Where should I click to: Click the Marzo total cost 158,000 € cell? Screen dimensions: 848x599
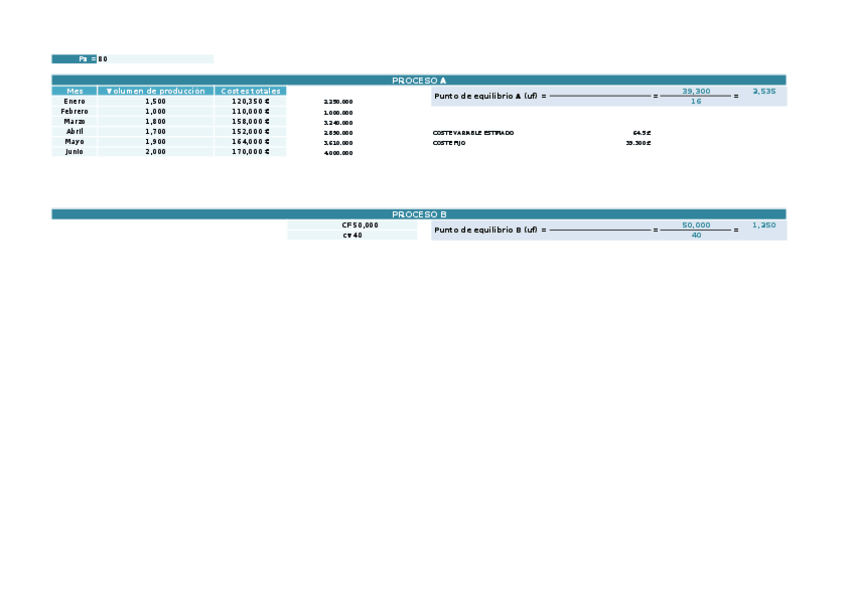pyautogui.click(x=251, y=121)
